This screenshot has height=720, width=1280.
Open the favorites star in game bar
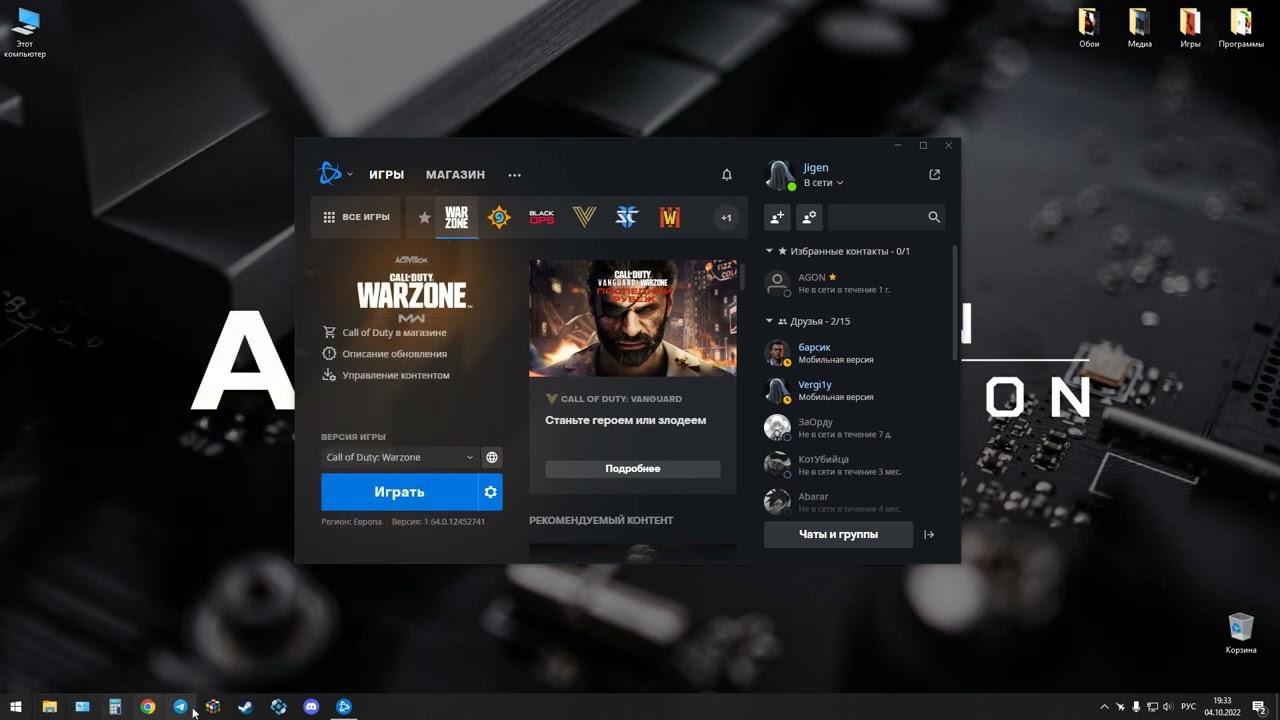tap(424, 217)
